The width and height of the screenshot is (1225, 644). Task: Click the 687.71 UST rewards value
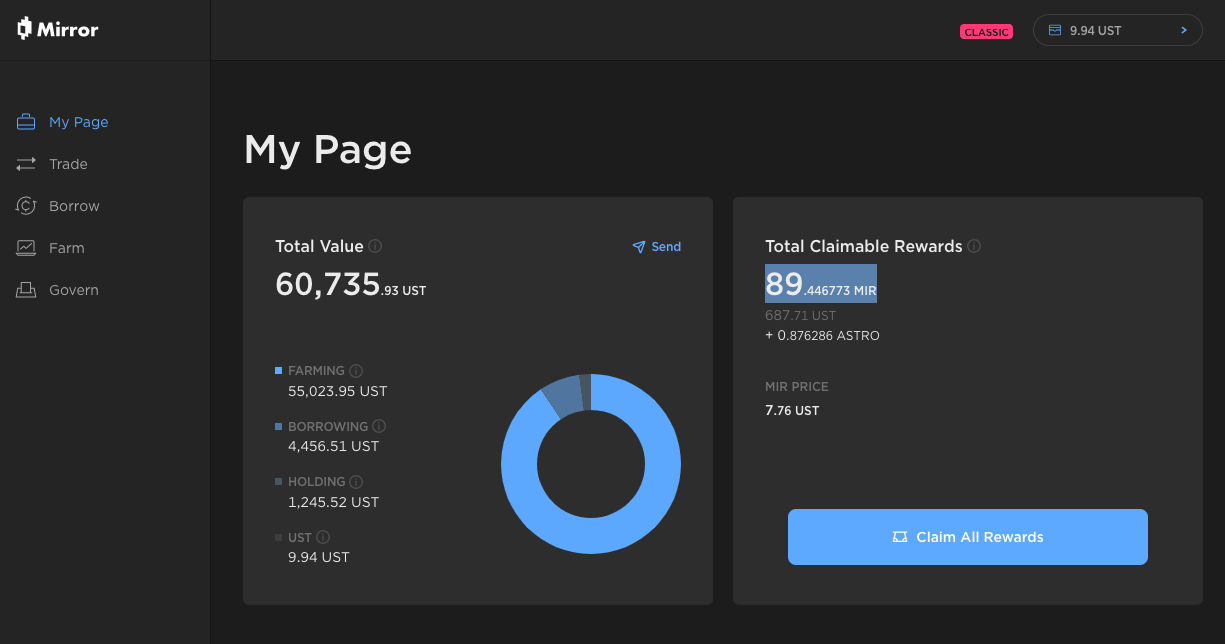[x=800, y=315]
